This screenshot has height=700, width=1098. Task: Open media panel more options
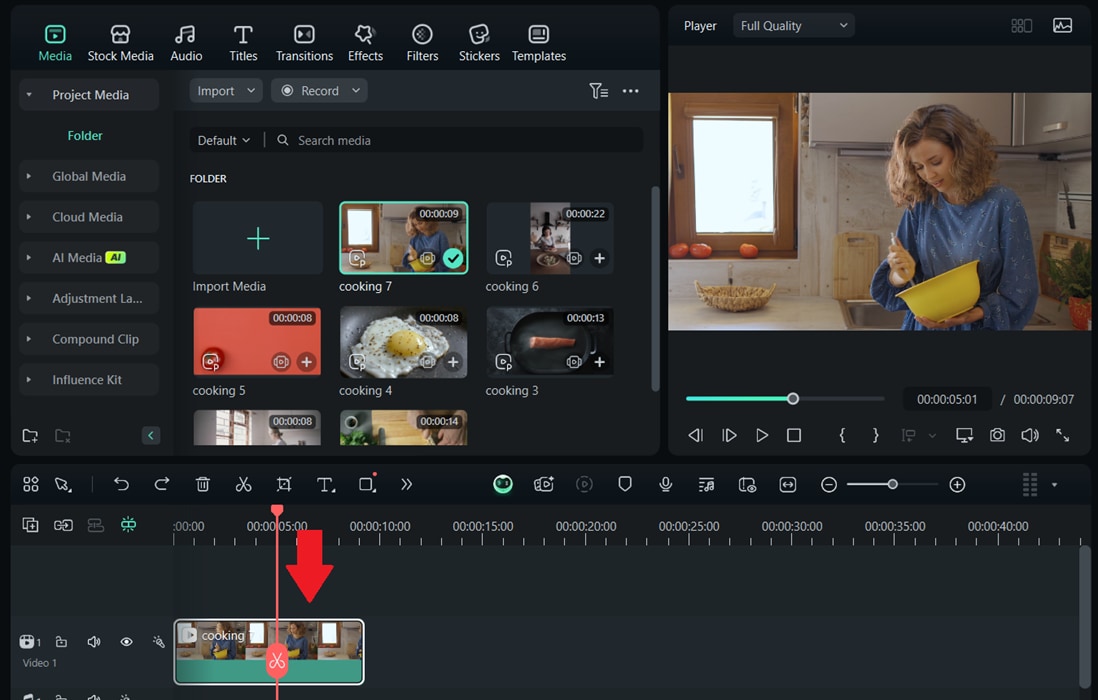click(x=630, y=91)
